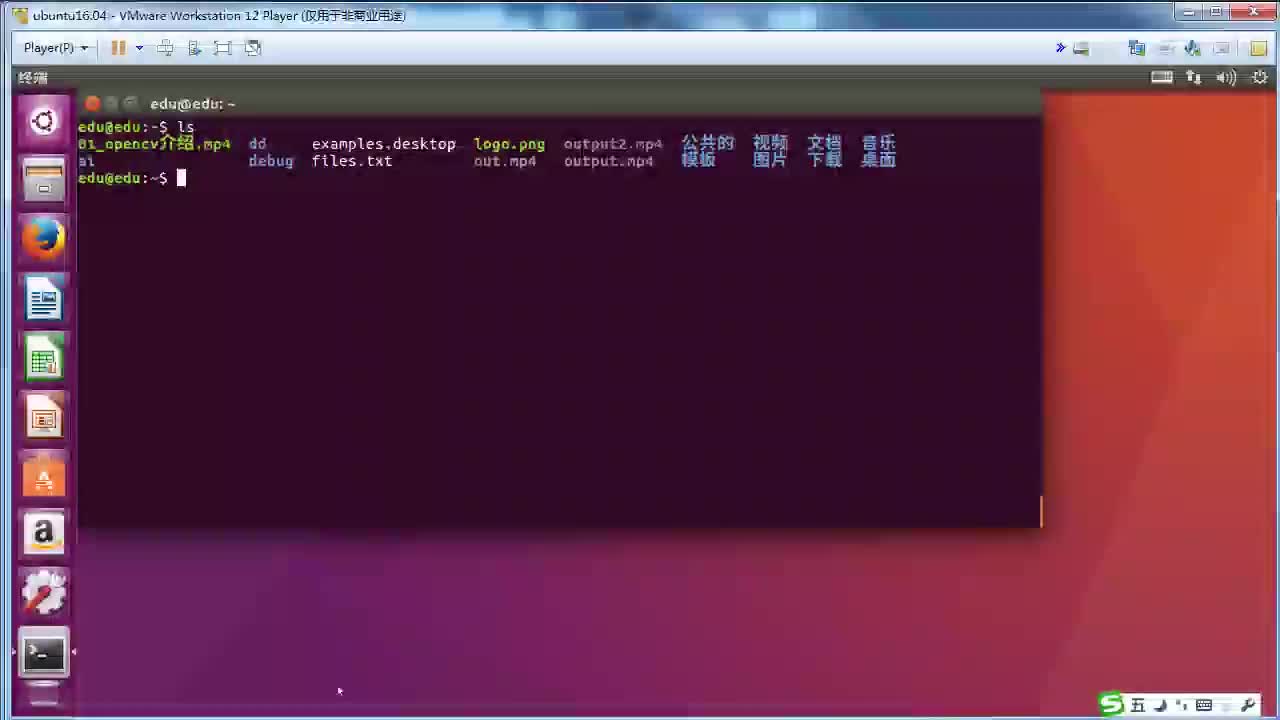Click the 视频 directory name
1280x720 pixels.
tap(771, 144)
